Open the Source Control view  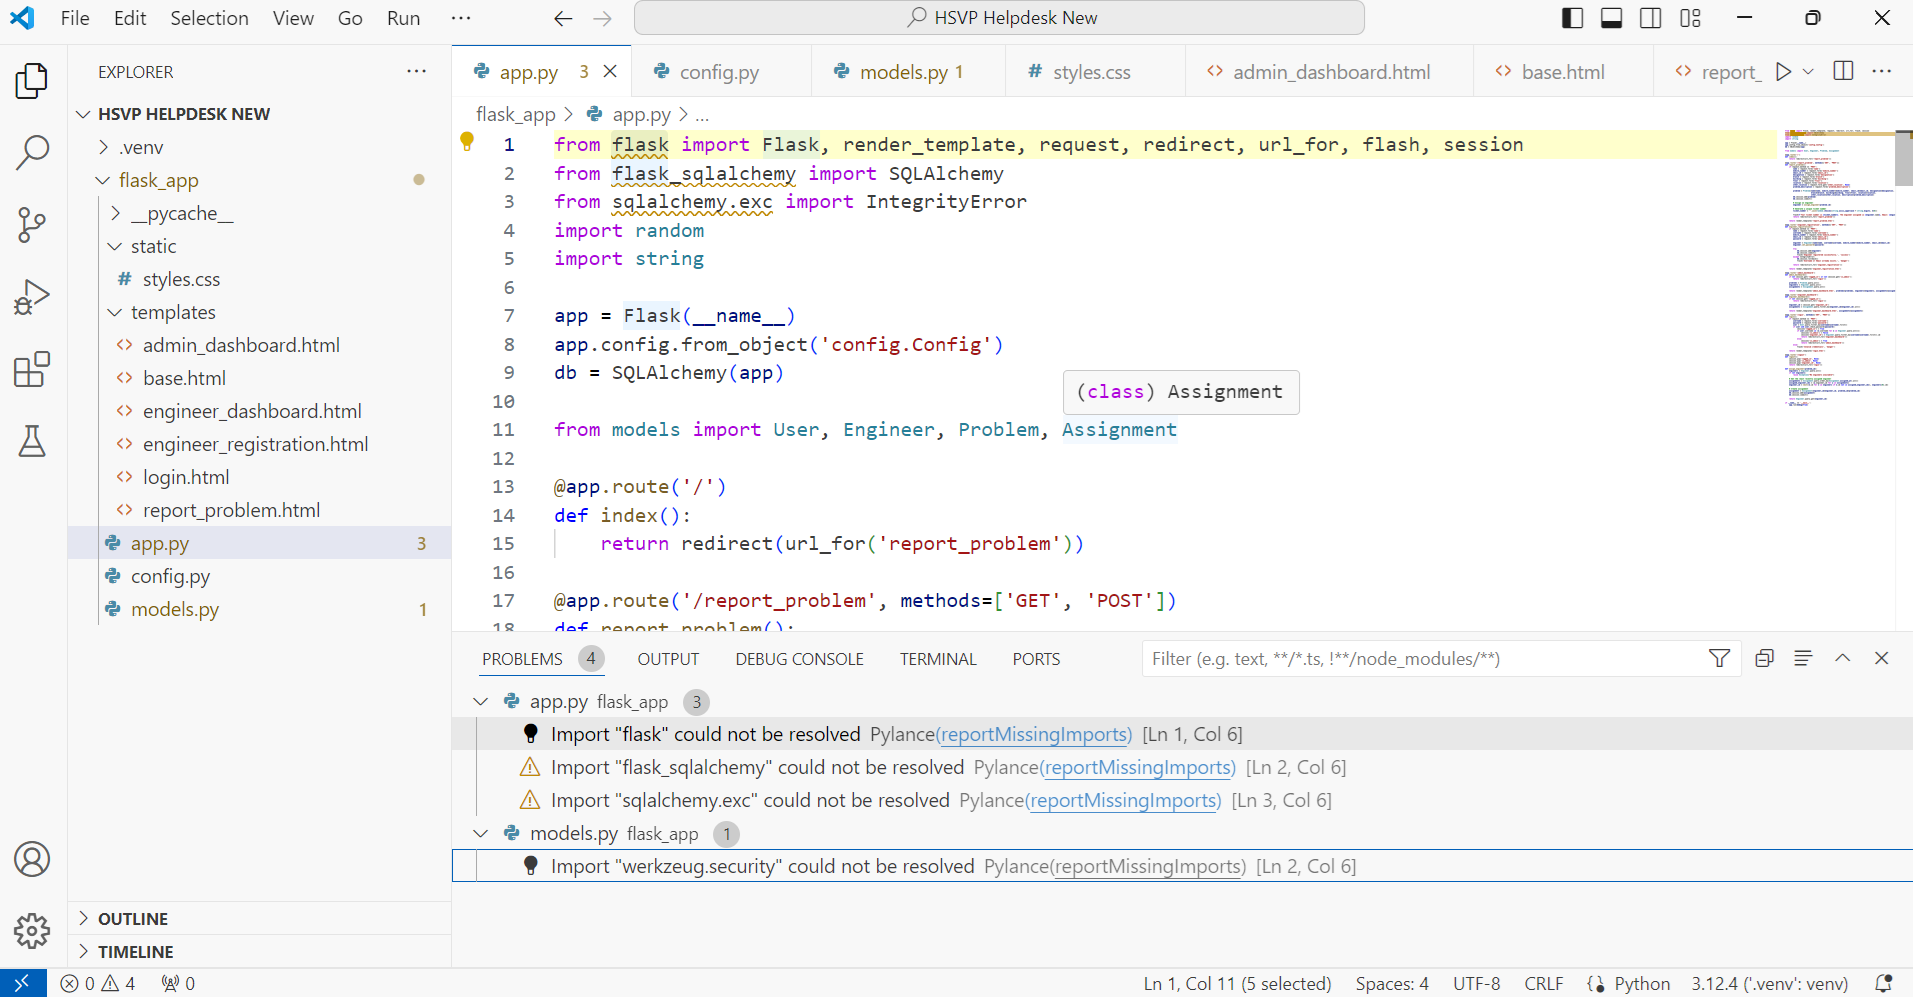coord(32,225)
